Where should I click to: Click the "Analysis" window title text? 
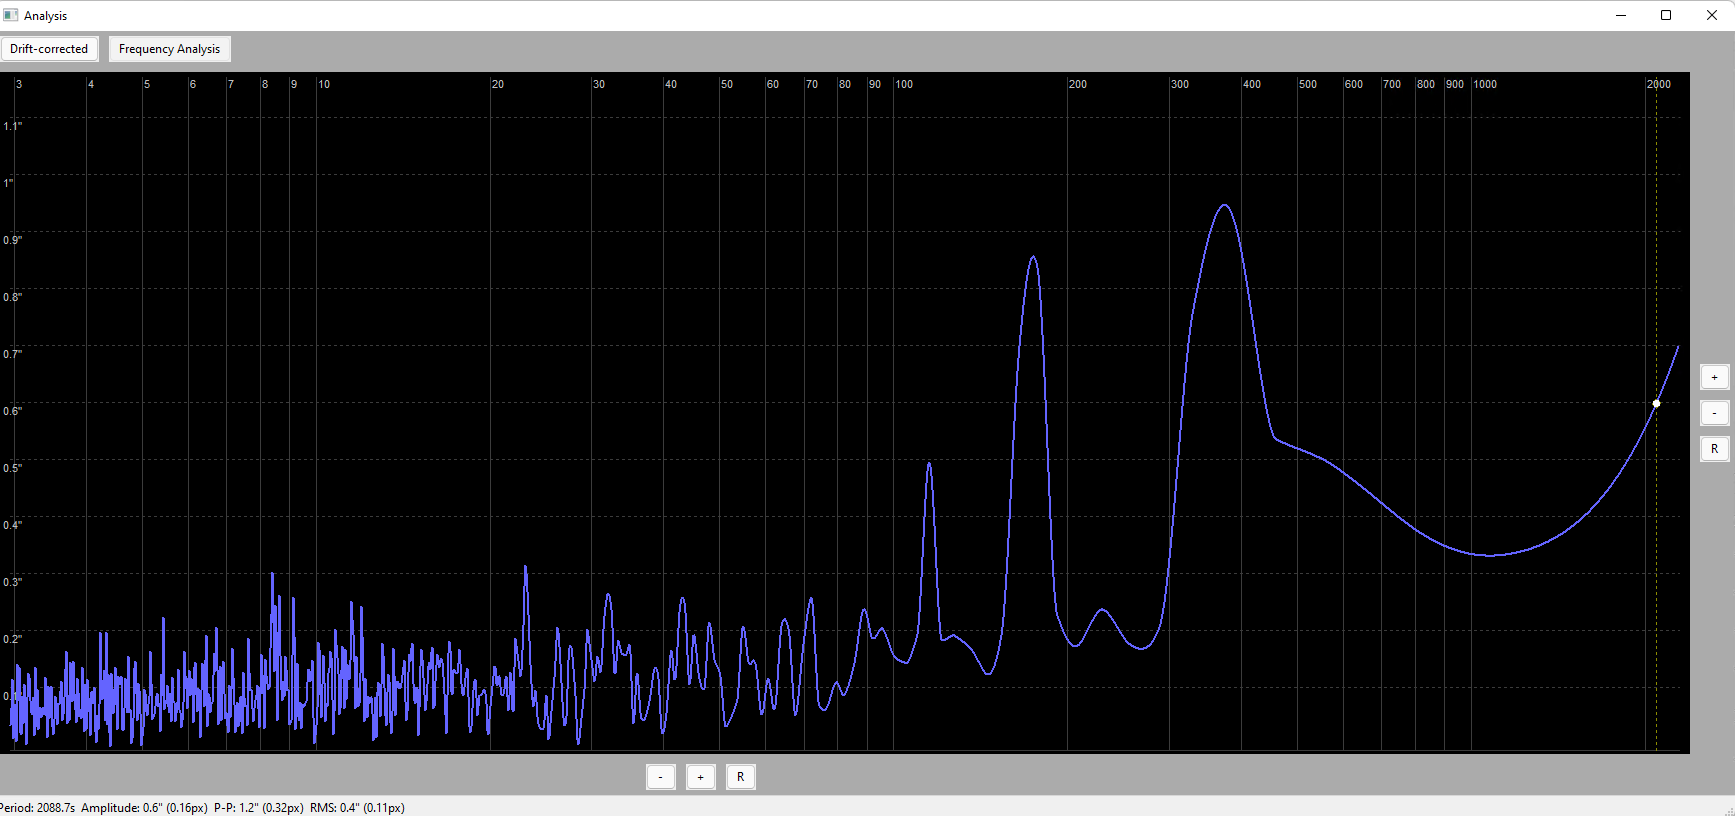click(x=46, y=16)
